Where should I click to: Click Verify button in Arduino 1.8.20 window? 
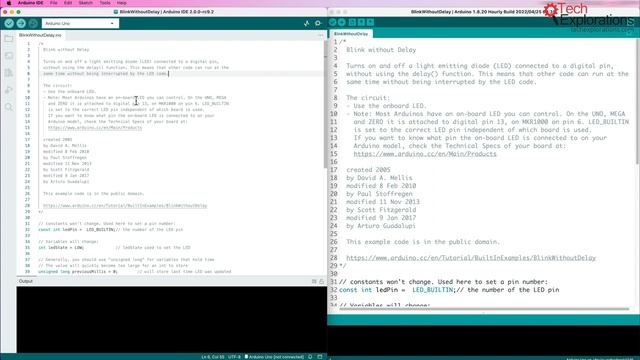[333, 22]
